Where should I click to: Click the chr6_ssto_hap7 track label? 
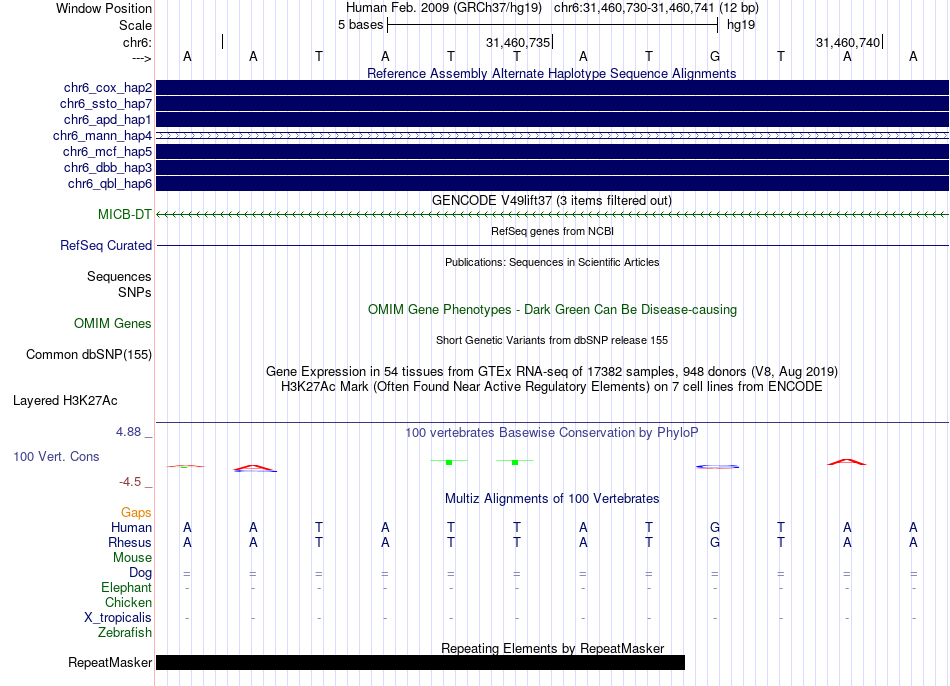pyautogui.click(x=106, y=104)
